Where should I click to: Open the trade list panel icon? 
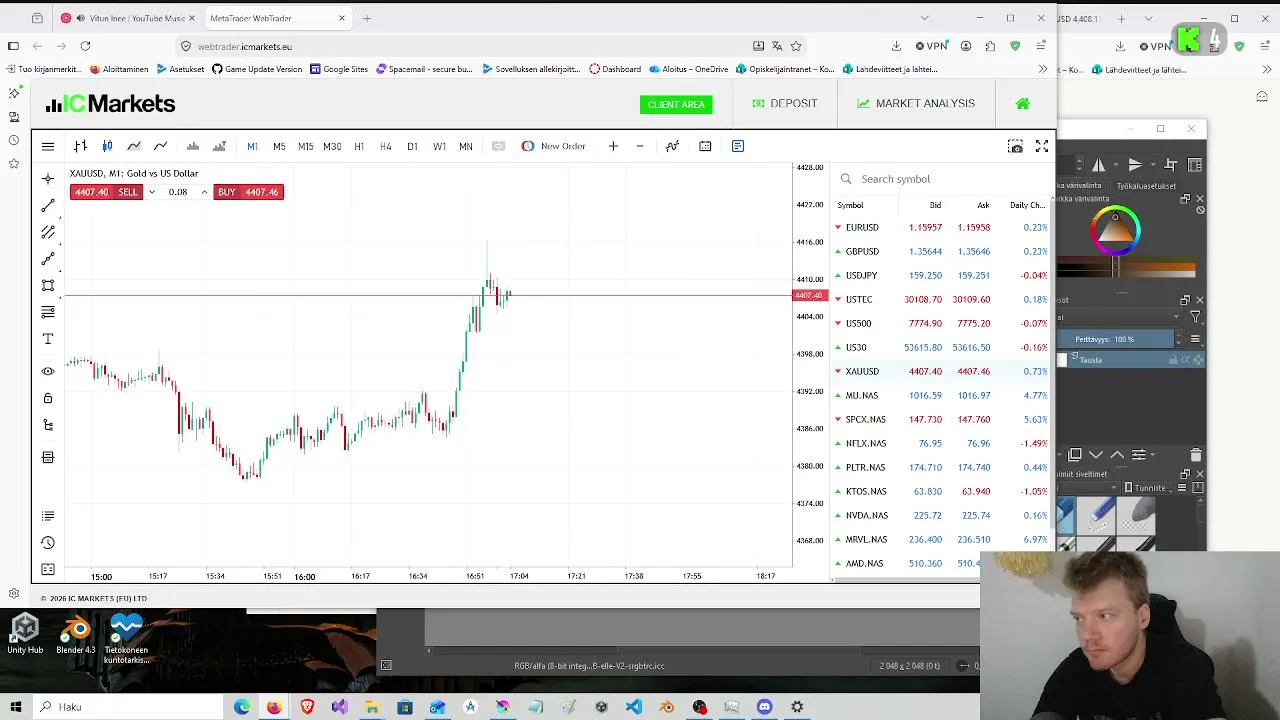pos(48,516)
